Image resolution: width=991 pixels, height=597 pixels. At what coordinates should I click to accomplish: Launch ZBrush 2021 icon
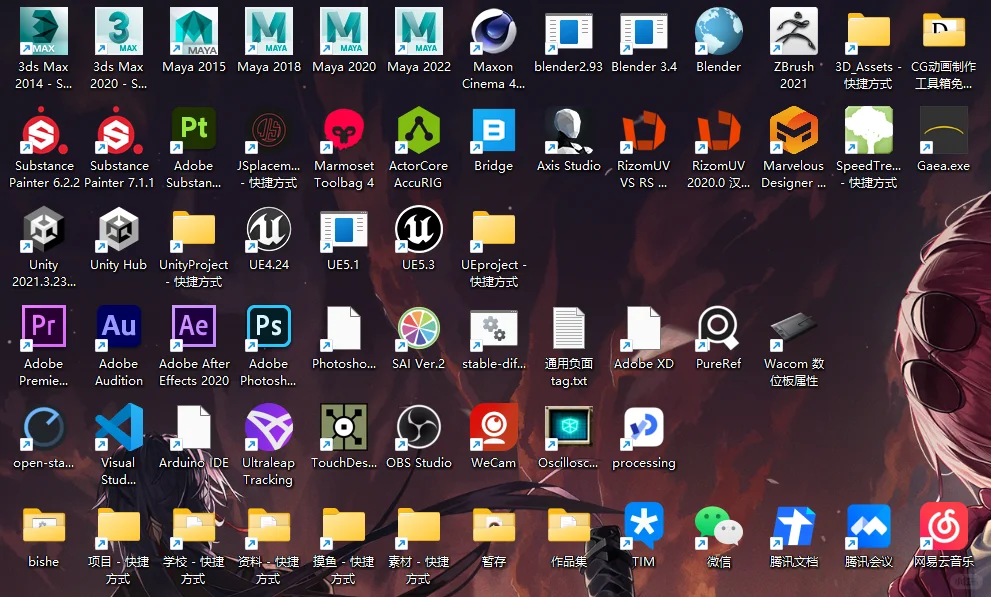794,31
